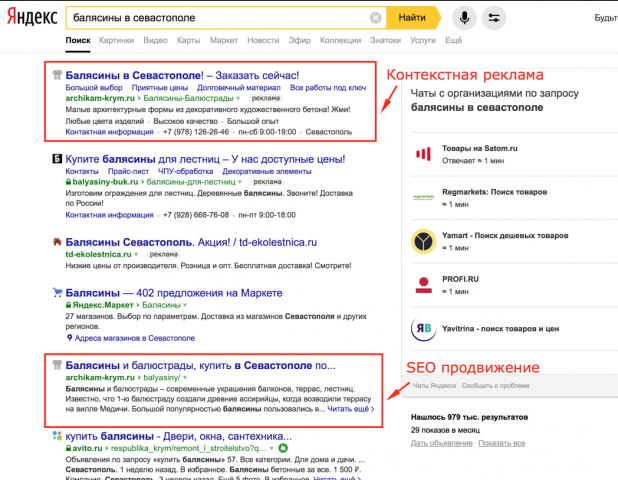Expand dropdown arrow after балясины-для-лестниц
The width and height of the screenshot is (618, 480).
[x=240, y=182]
